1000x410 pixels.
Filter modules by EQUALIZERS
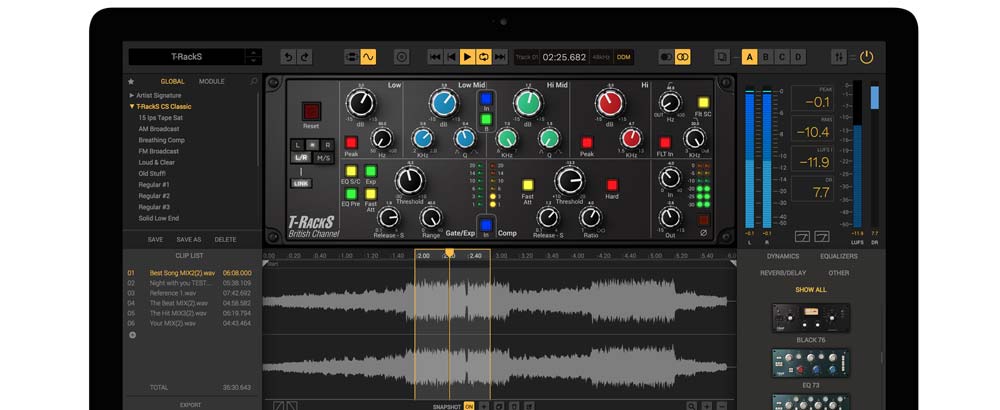(839, 256)
